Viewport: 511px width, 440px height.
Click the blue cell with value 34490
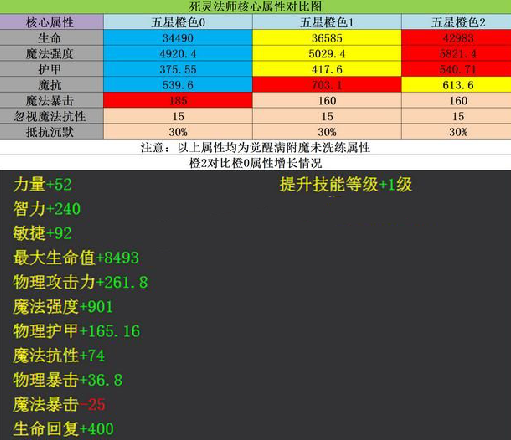coord(178,38)
